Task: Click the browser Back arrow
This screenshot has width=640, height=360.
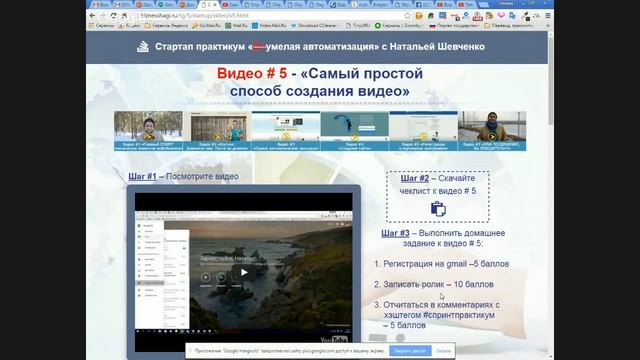Action: point(92,16)
